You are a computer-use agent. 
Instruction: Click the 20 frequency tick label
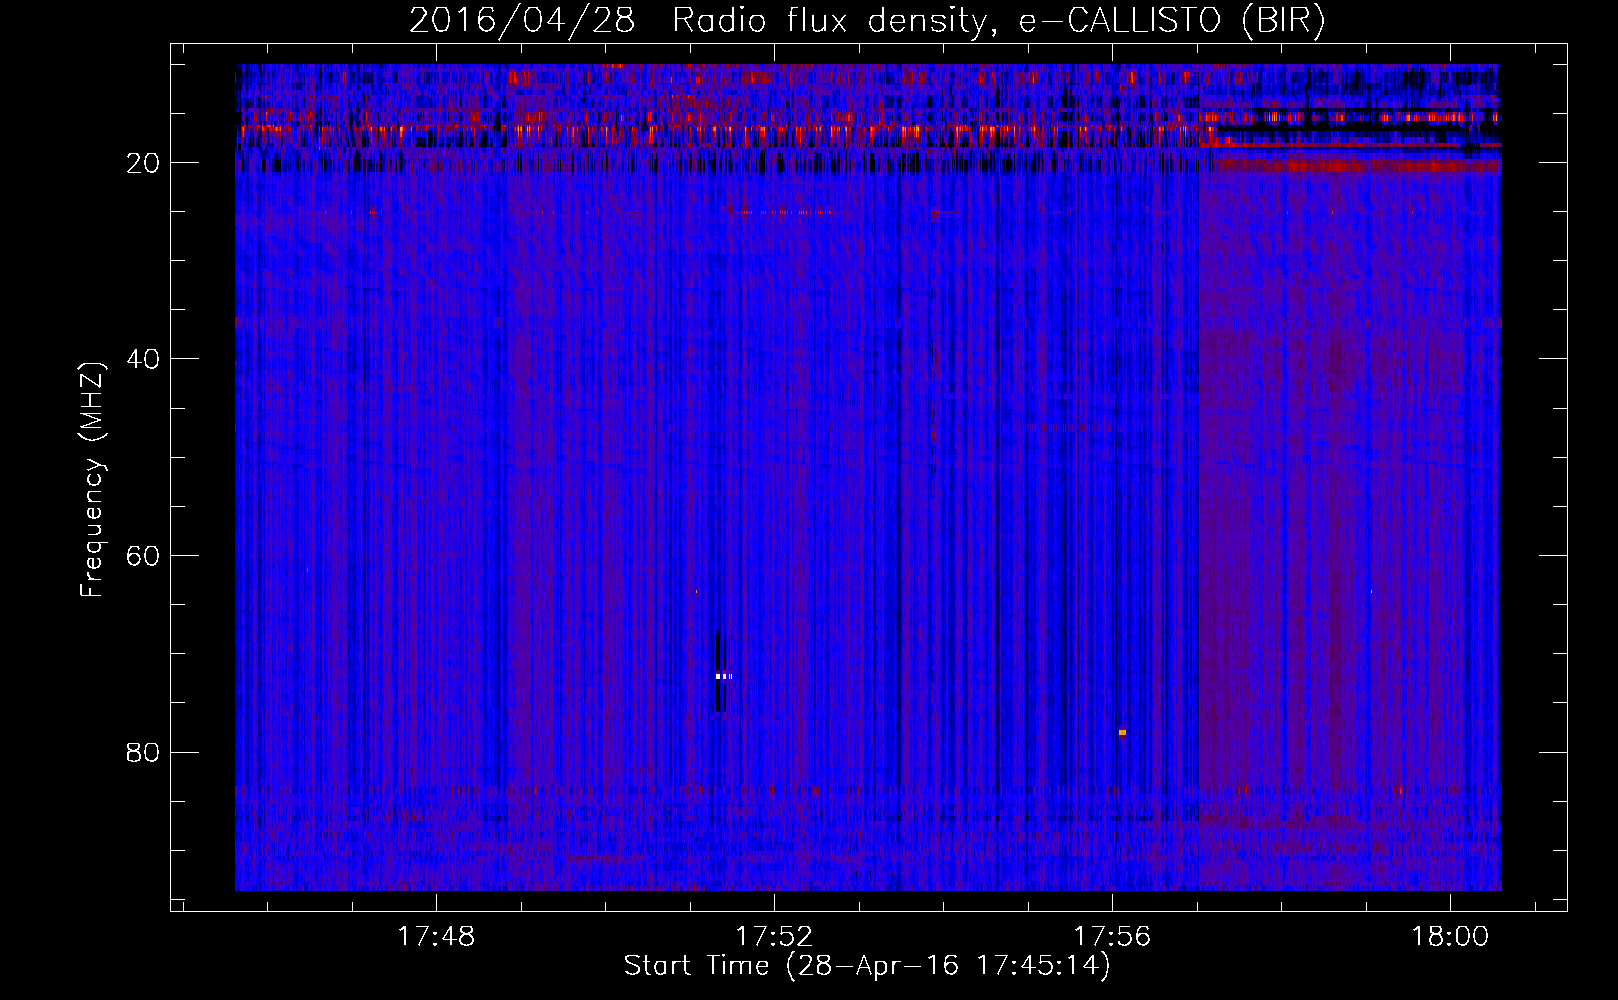coord(143,163)
